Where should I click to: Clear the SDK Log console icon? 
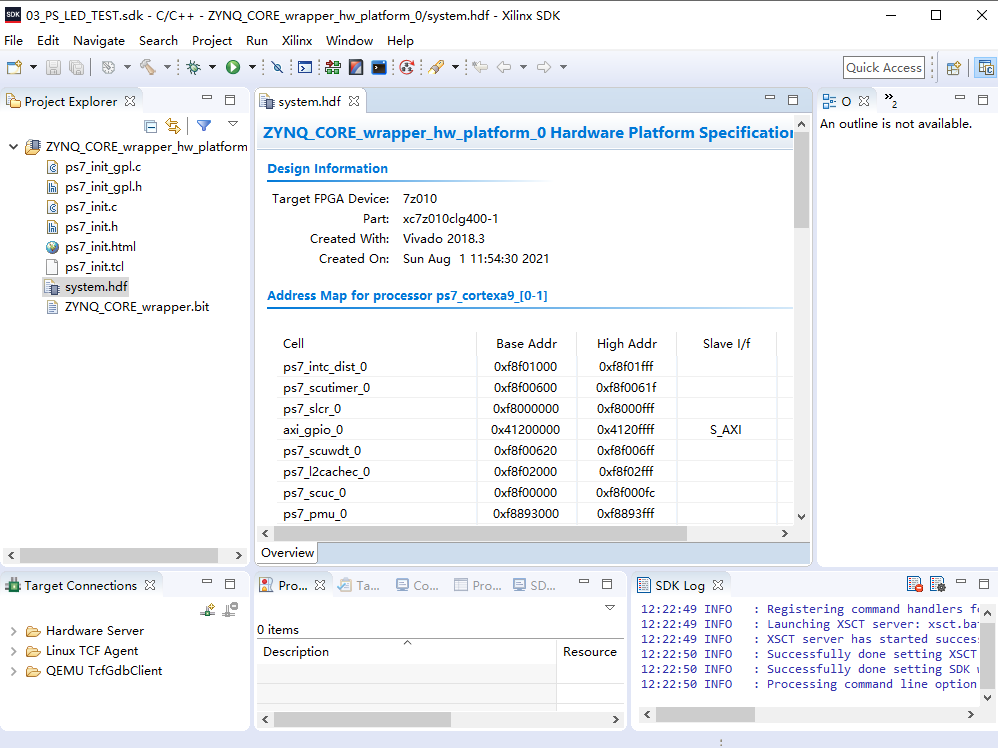(x=915, y=584)
